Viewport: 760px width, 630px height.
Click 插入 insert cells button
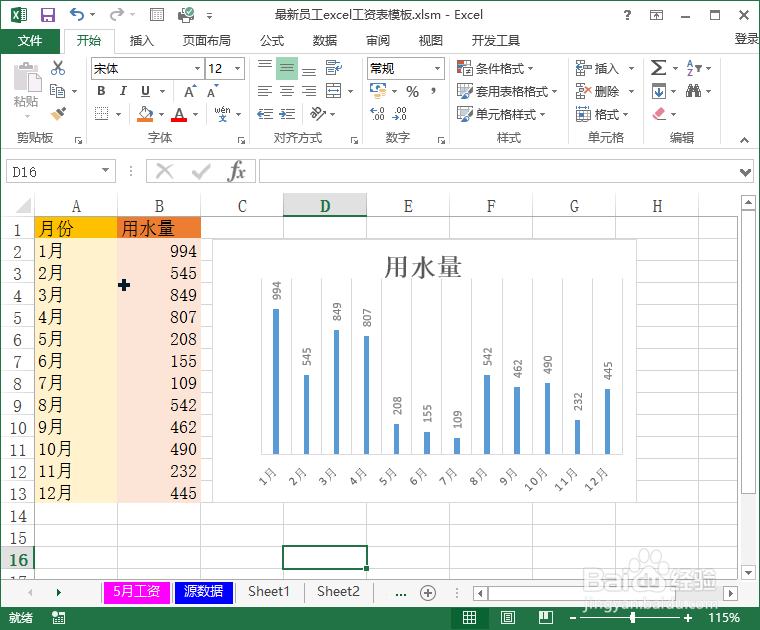tap(597, 68)
